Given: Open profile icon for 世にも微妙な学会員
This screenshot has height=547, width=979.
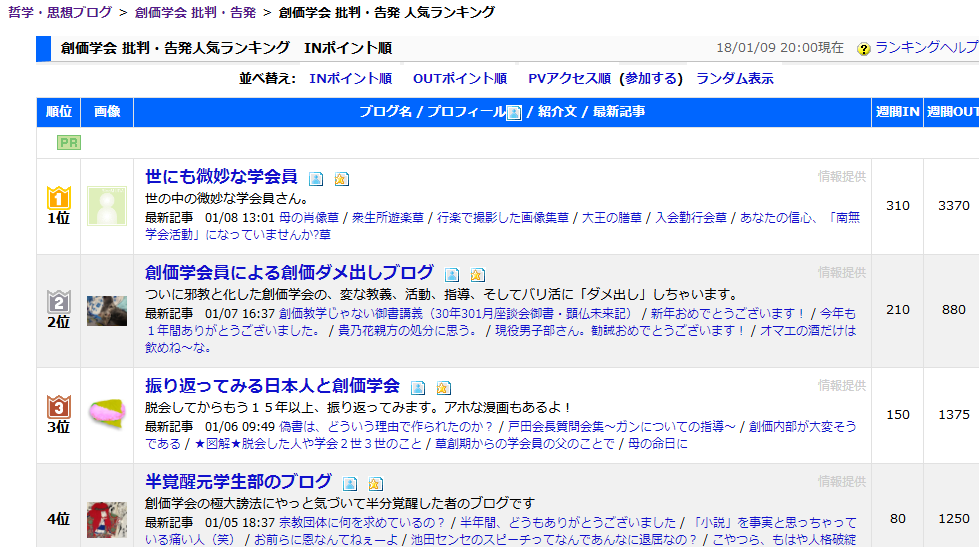Looking at the screenshot, I should (x=316, y=179).
